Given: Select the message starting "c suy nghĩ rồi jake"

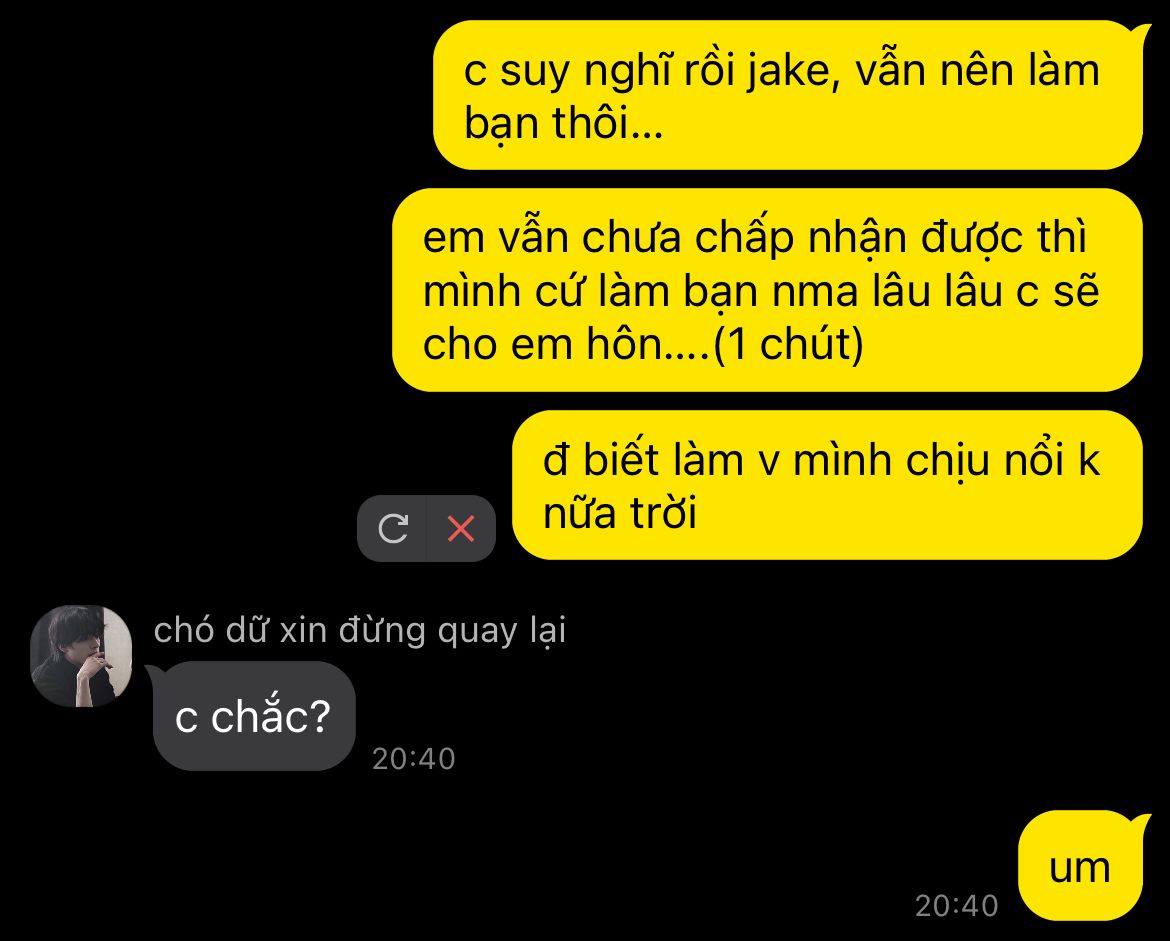Looking at the screenshot, I should point(788,96).
